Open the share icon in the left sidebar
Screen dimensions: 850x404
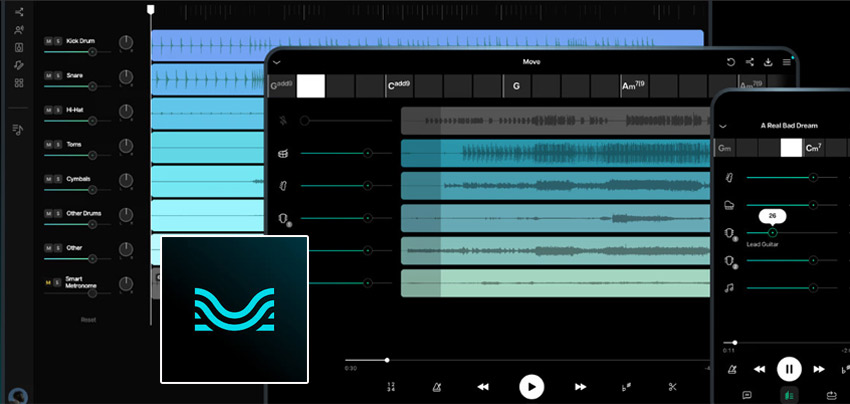click(20, 12)
